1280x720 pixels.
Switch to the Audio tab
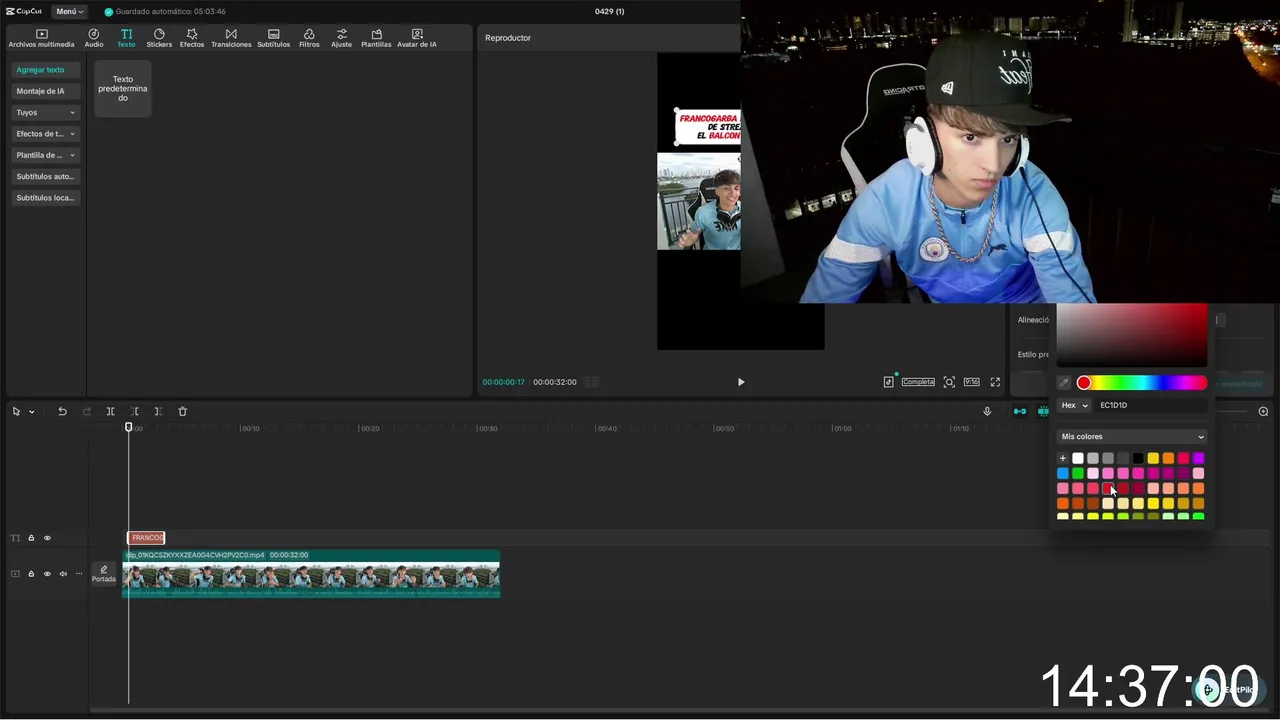click(94, 38)
